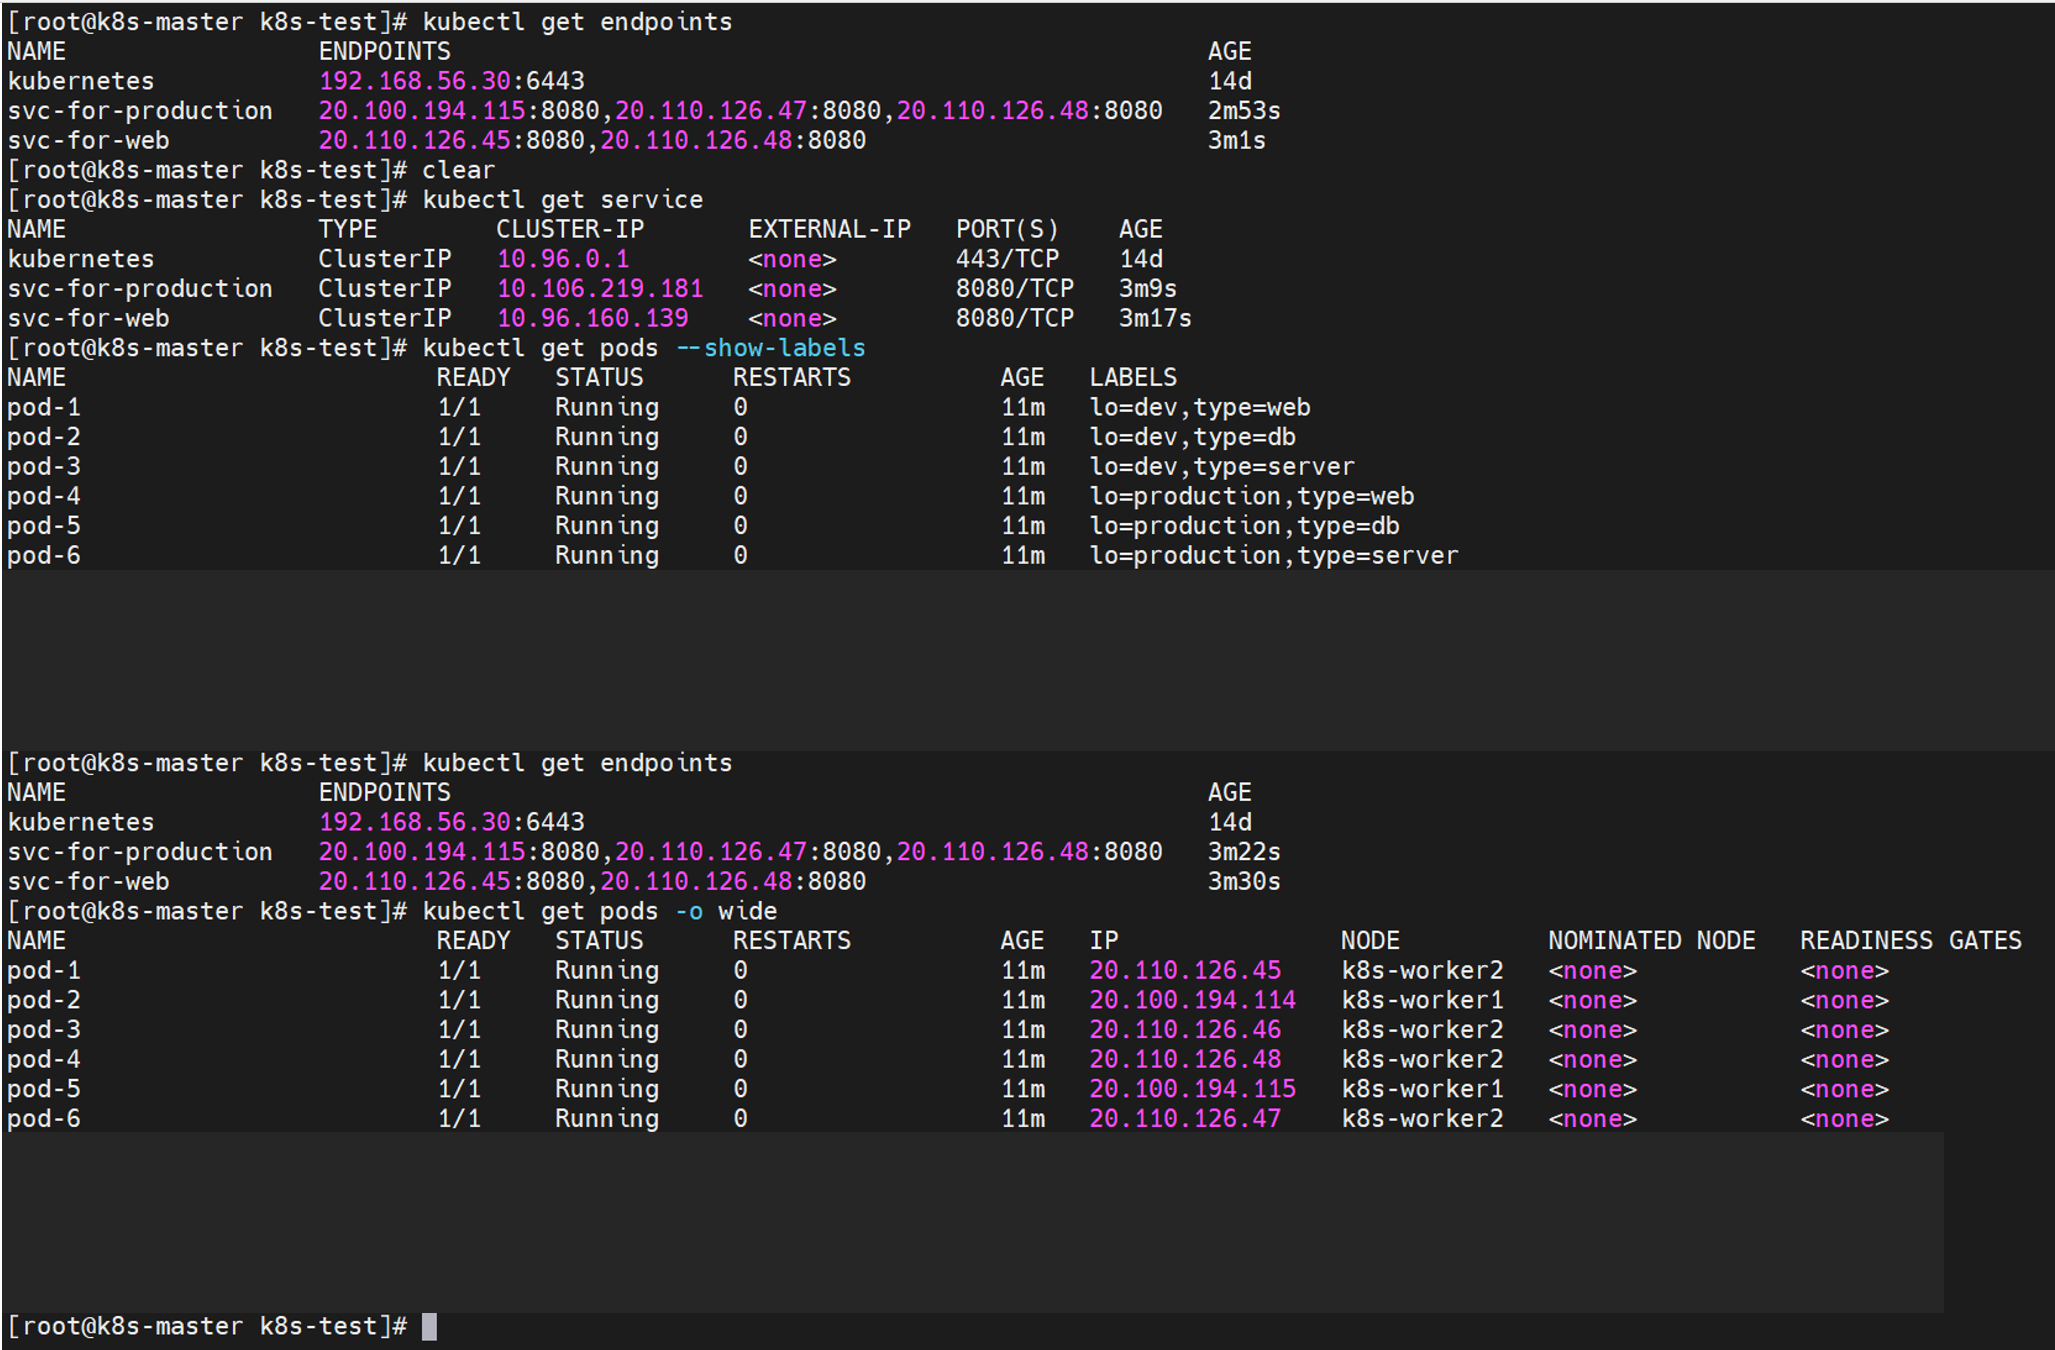
Task: Click the CLUSTER-IP column header
Action: pos(570,230)
